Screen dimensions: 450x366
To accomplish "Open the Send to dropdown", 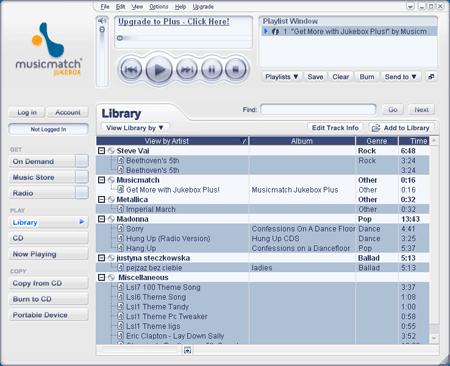I will [401, 77].
